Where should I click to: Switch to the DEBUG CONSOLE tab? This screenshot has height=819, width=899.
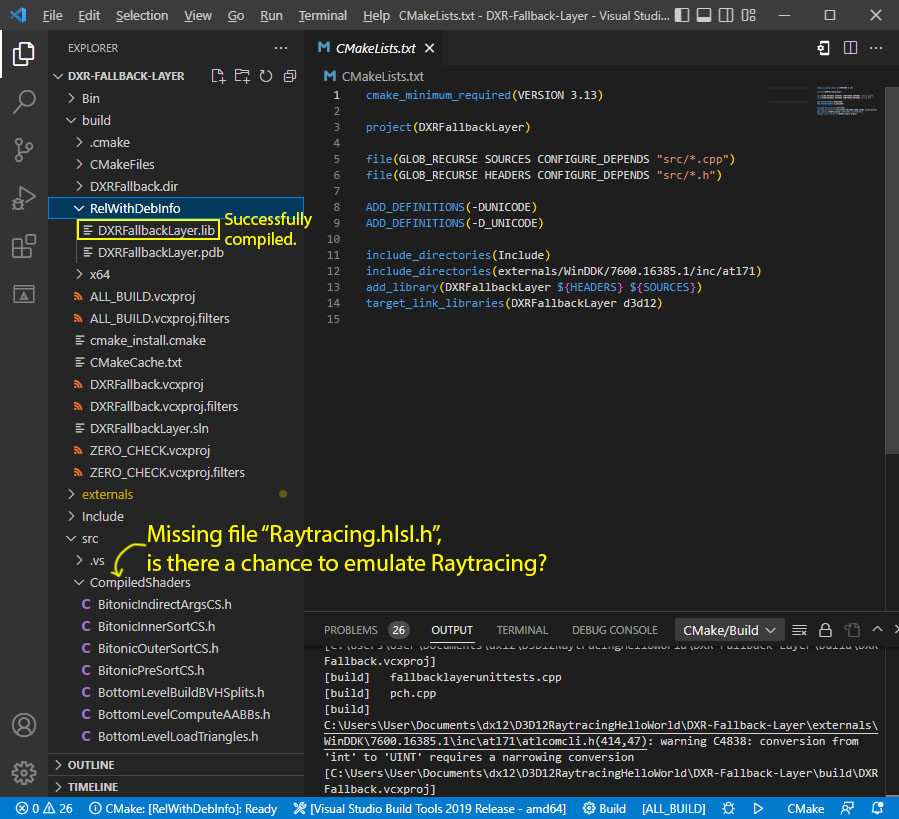point(615,630)
